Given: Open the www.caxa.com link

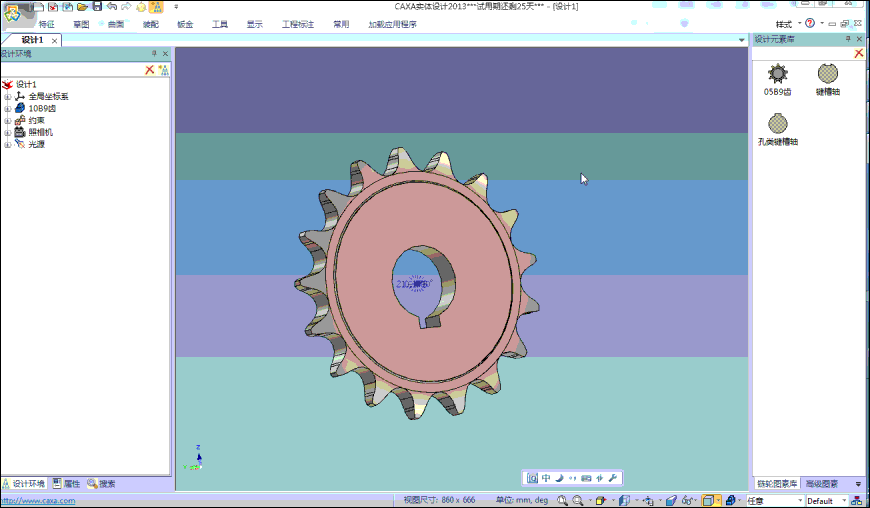Looking at the screenshot, I should click(x=38, y=501).
